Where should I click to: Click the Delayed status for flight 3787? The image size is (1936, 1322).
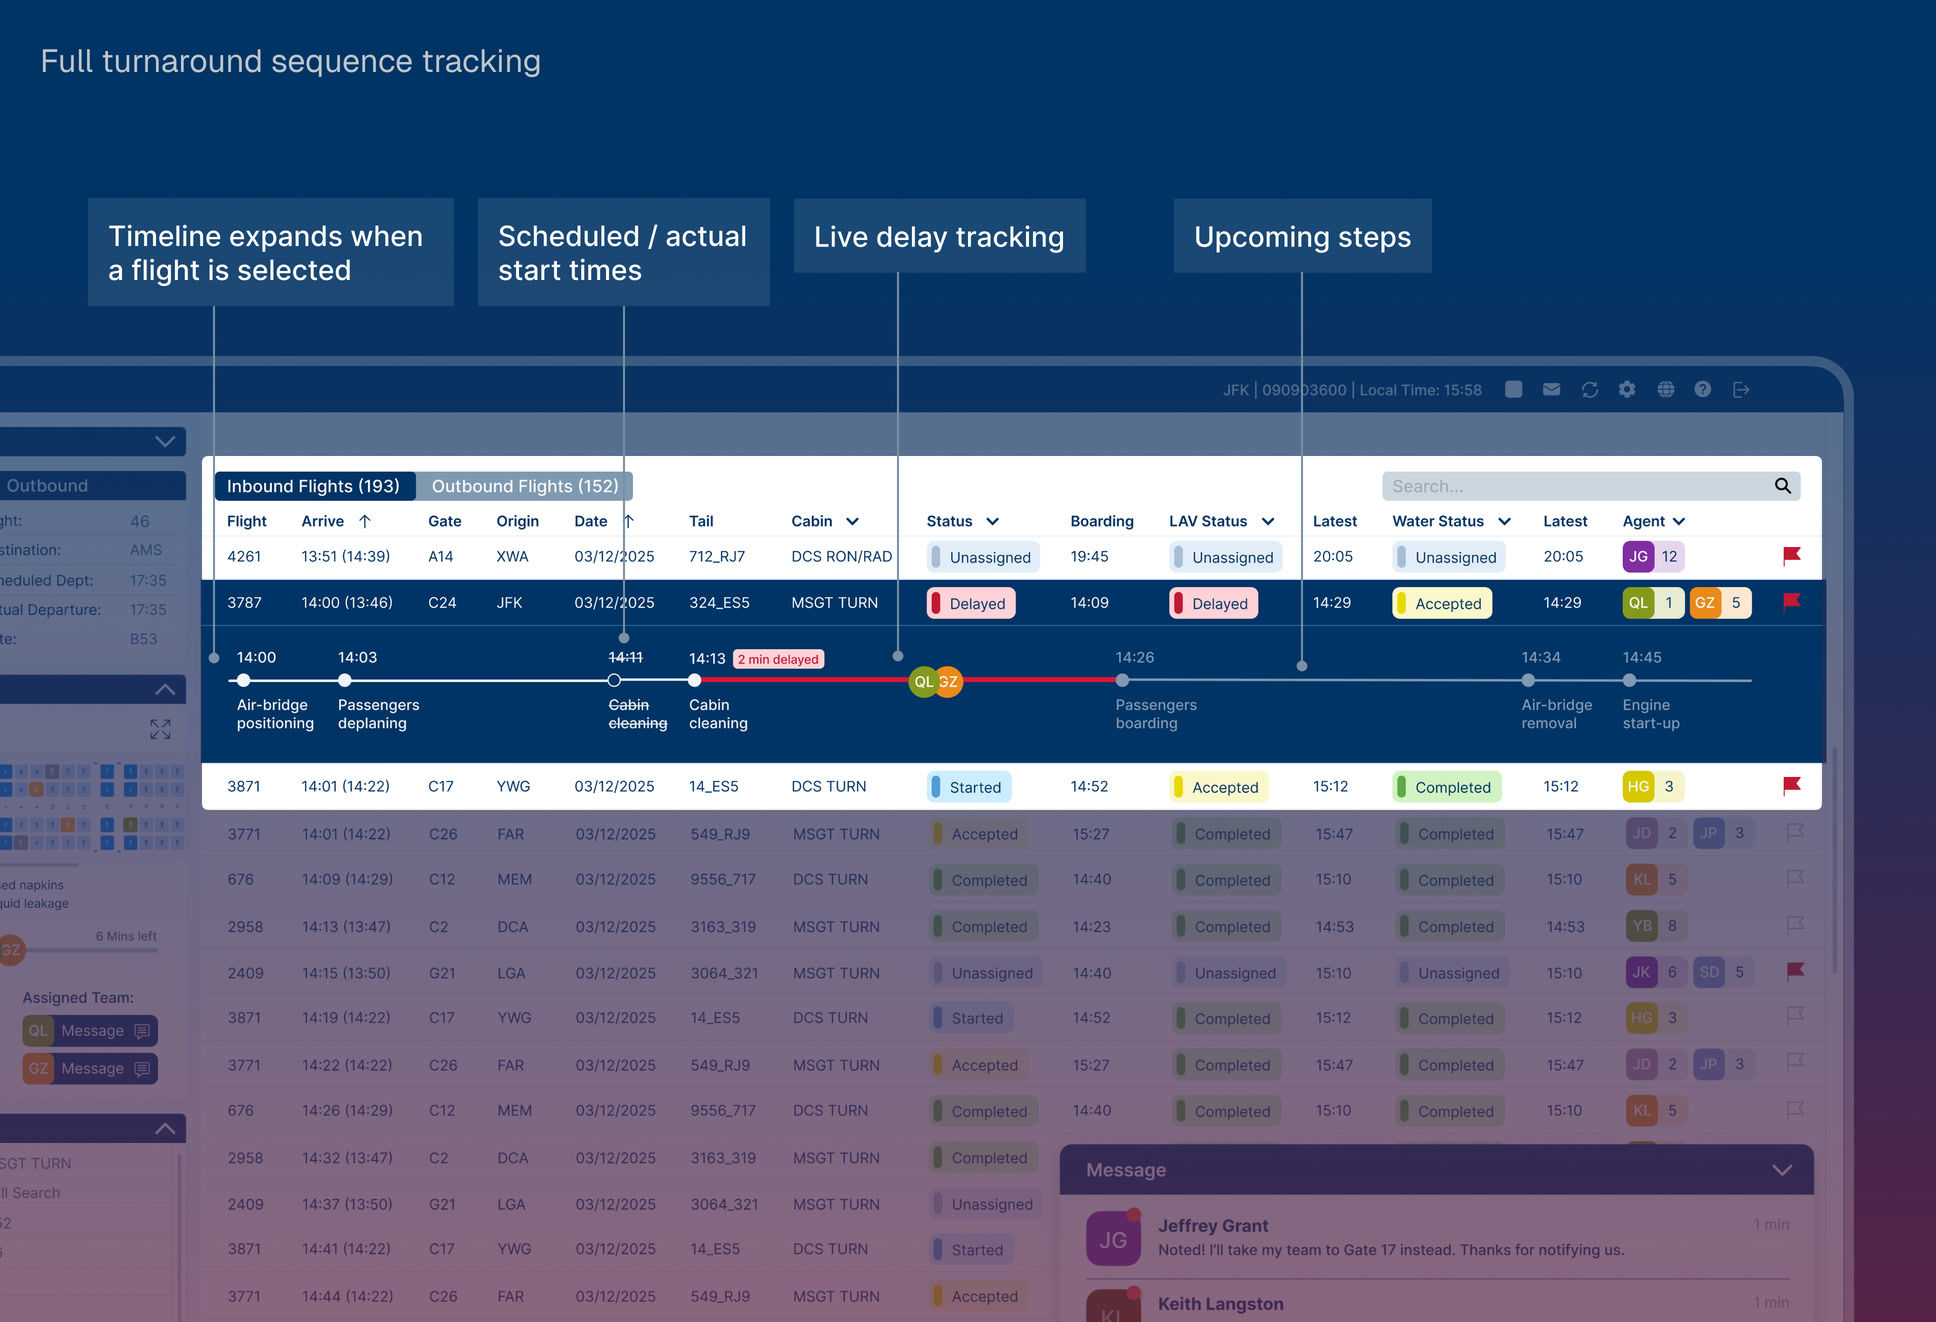971,604
